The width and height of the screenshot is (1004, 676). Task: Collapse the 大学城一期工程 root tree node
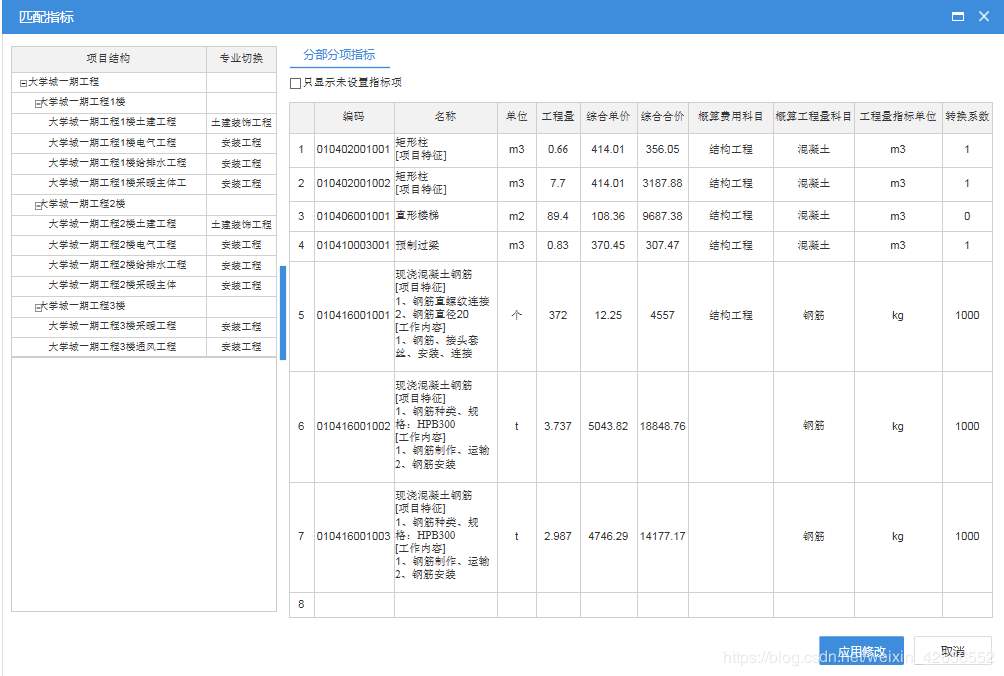[x=20, y=80]
